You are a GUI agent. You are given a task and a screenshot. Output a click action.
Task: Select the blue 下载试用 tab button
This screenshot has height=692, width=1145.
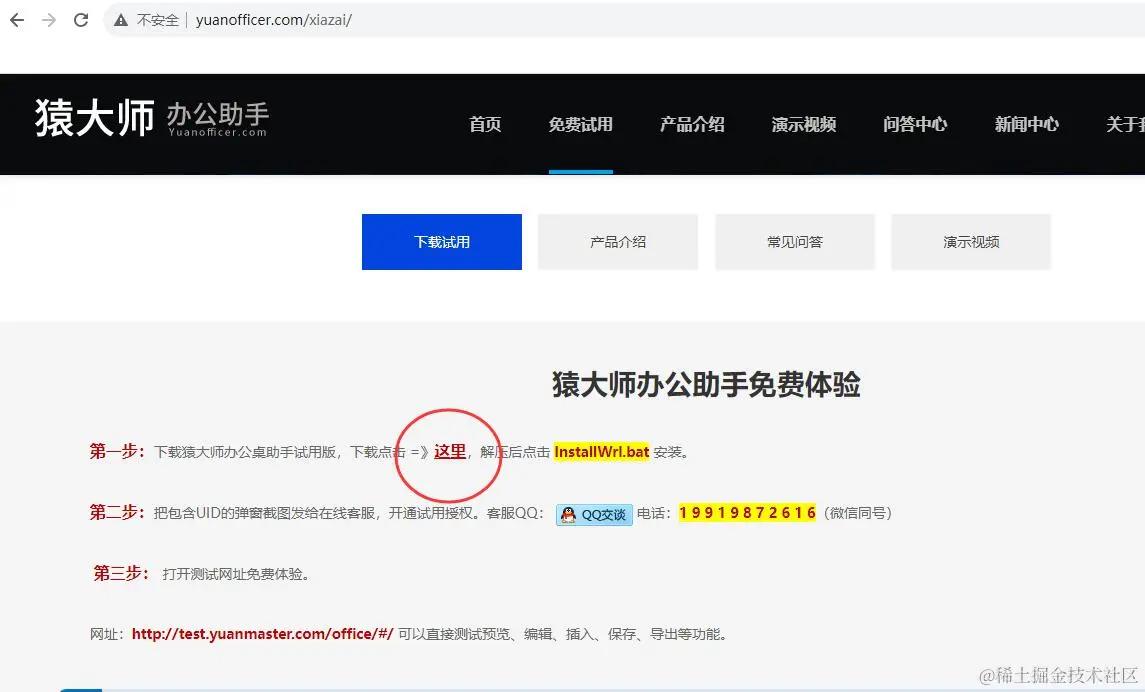pos(441,241)
